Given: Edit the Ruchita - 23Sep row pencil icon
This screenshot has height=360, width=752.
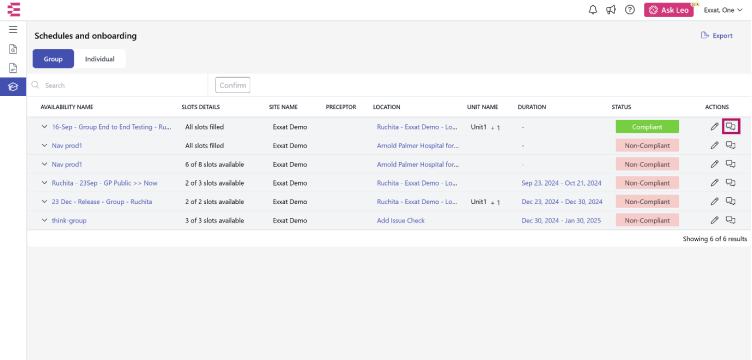Looking at the screenshot, I should pyautogui.click(x=715, y=183).
